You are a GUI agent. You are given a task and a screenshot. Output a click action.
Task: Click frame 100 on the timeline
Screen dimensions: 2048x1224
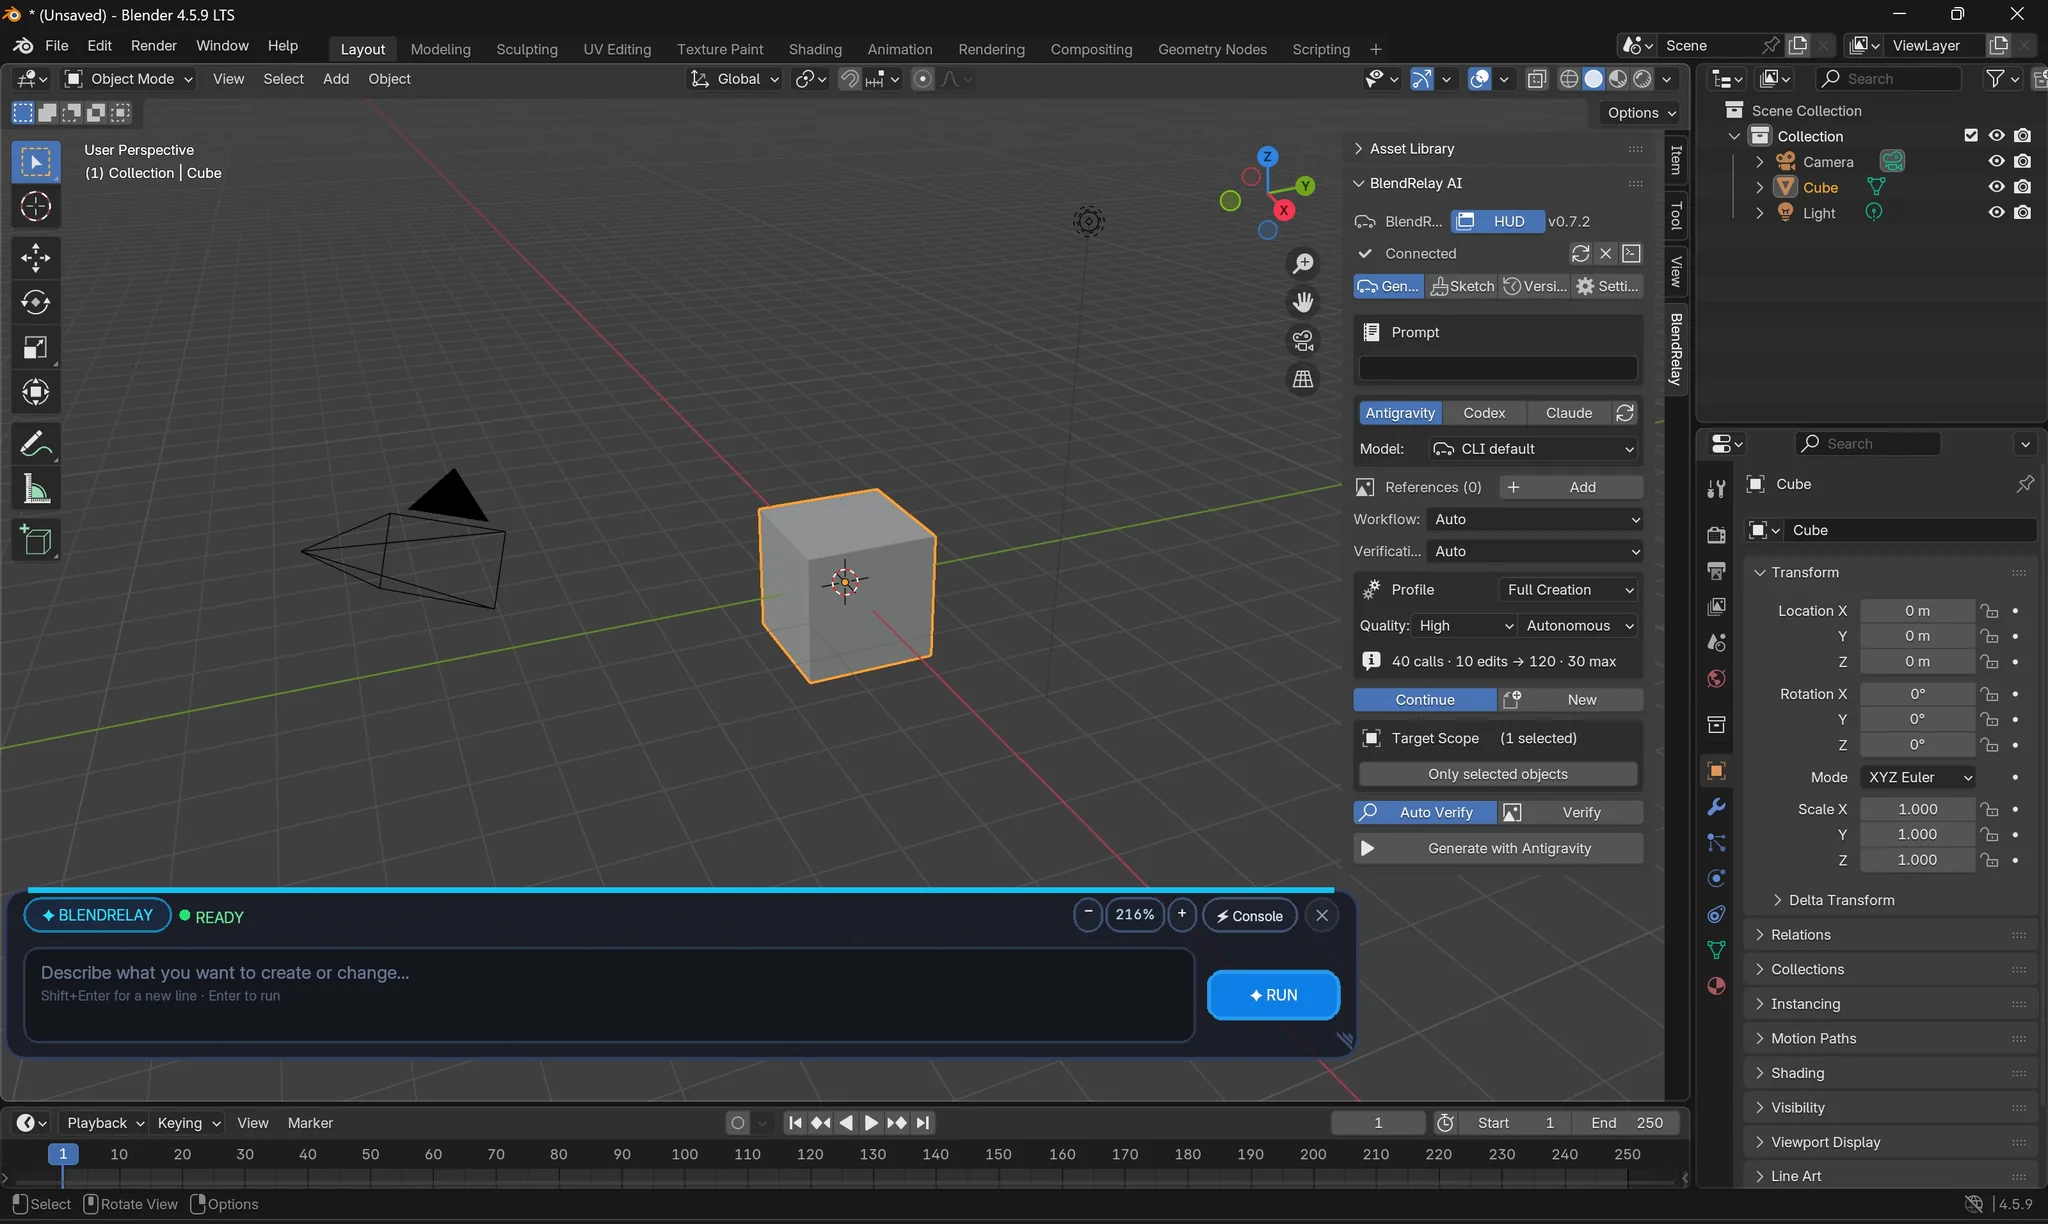click(x=684, y=1155)
